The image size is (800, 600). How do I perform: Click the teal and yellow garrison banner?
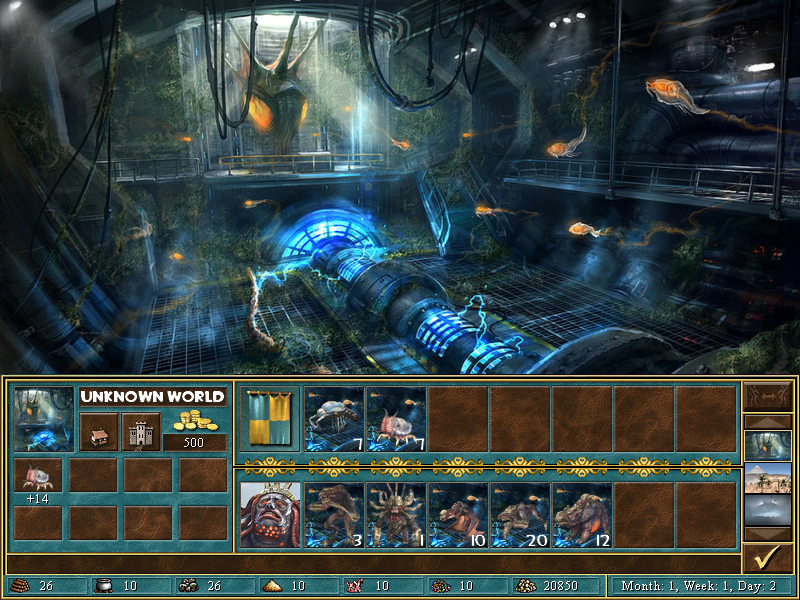tap(269, 419)
